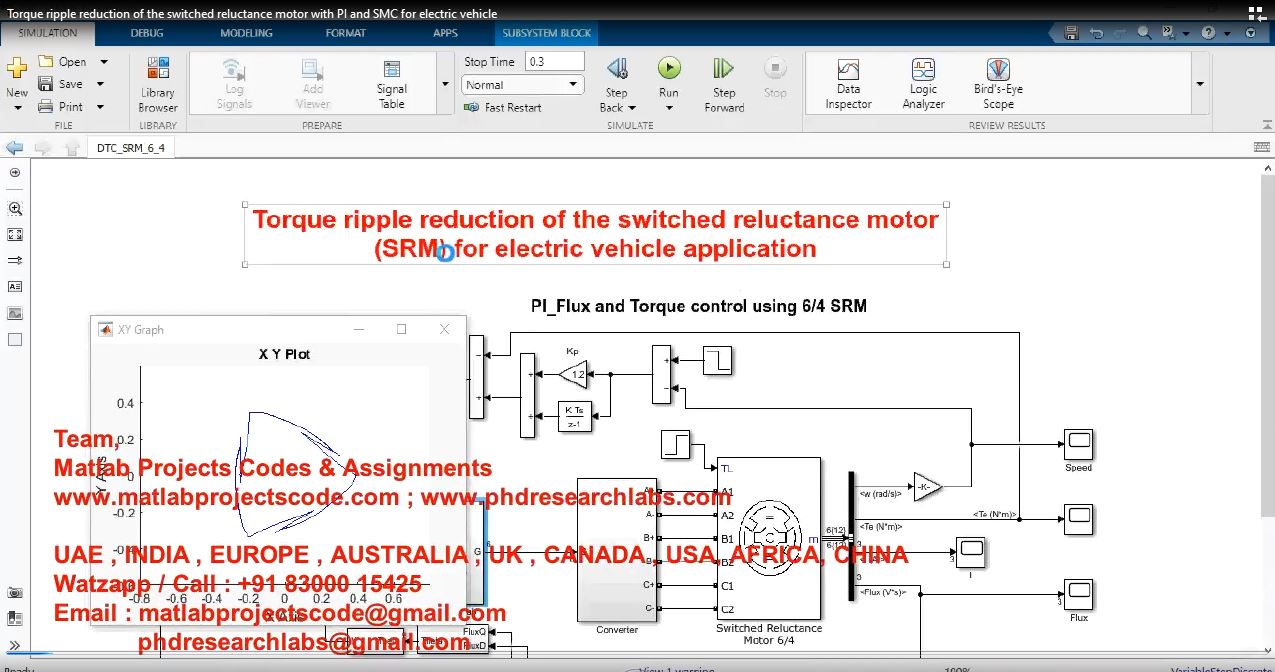Image resolution: width=1275 pixels, height=672 pixels.
Task: Click the zoom in canvas icon
Action: [x=15, y=209]
